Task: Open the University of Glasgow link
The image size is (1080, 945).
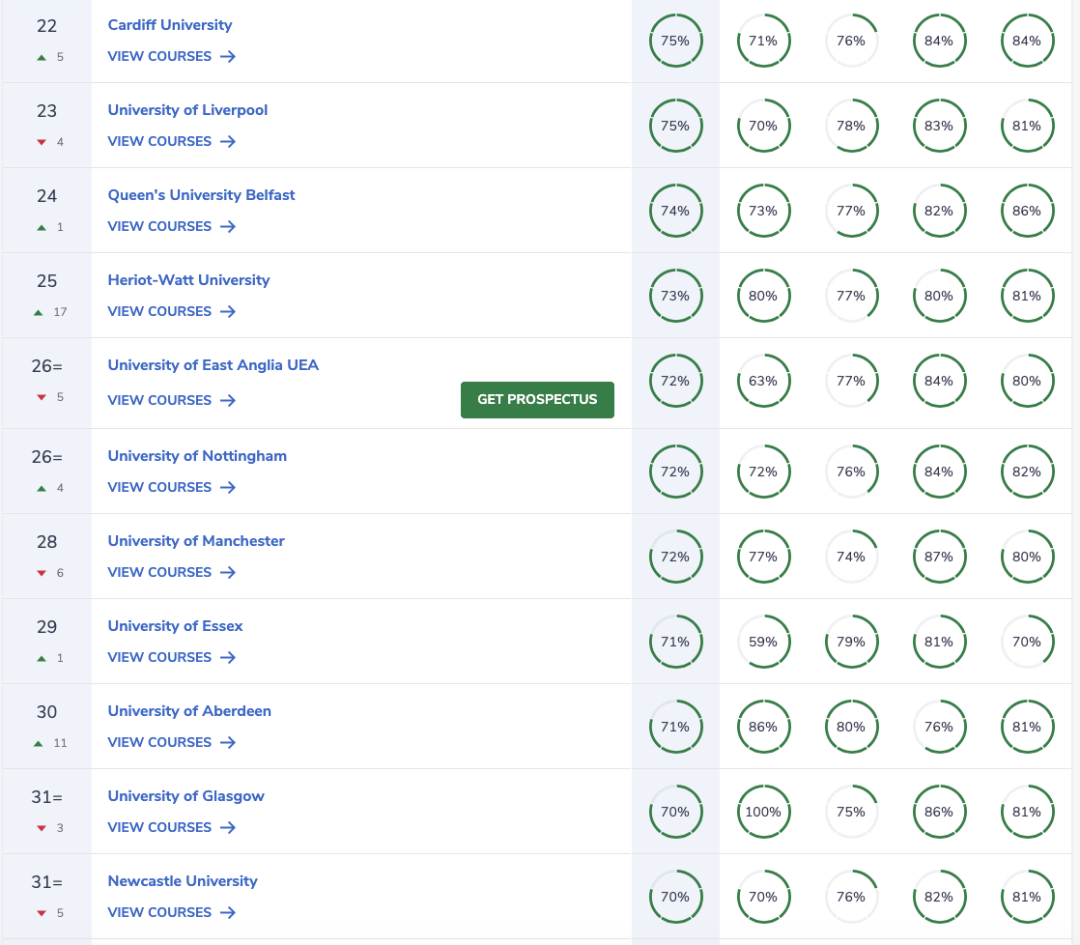Action: point(186,796)
